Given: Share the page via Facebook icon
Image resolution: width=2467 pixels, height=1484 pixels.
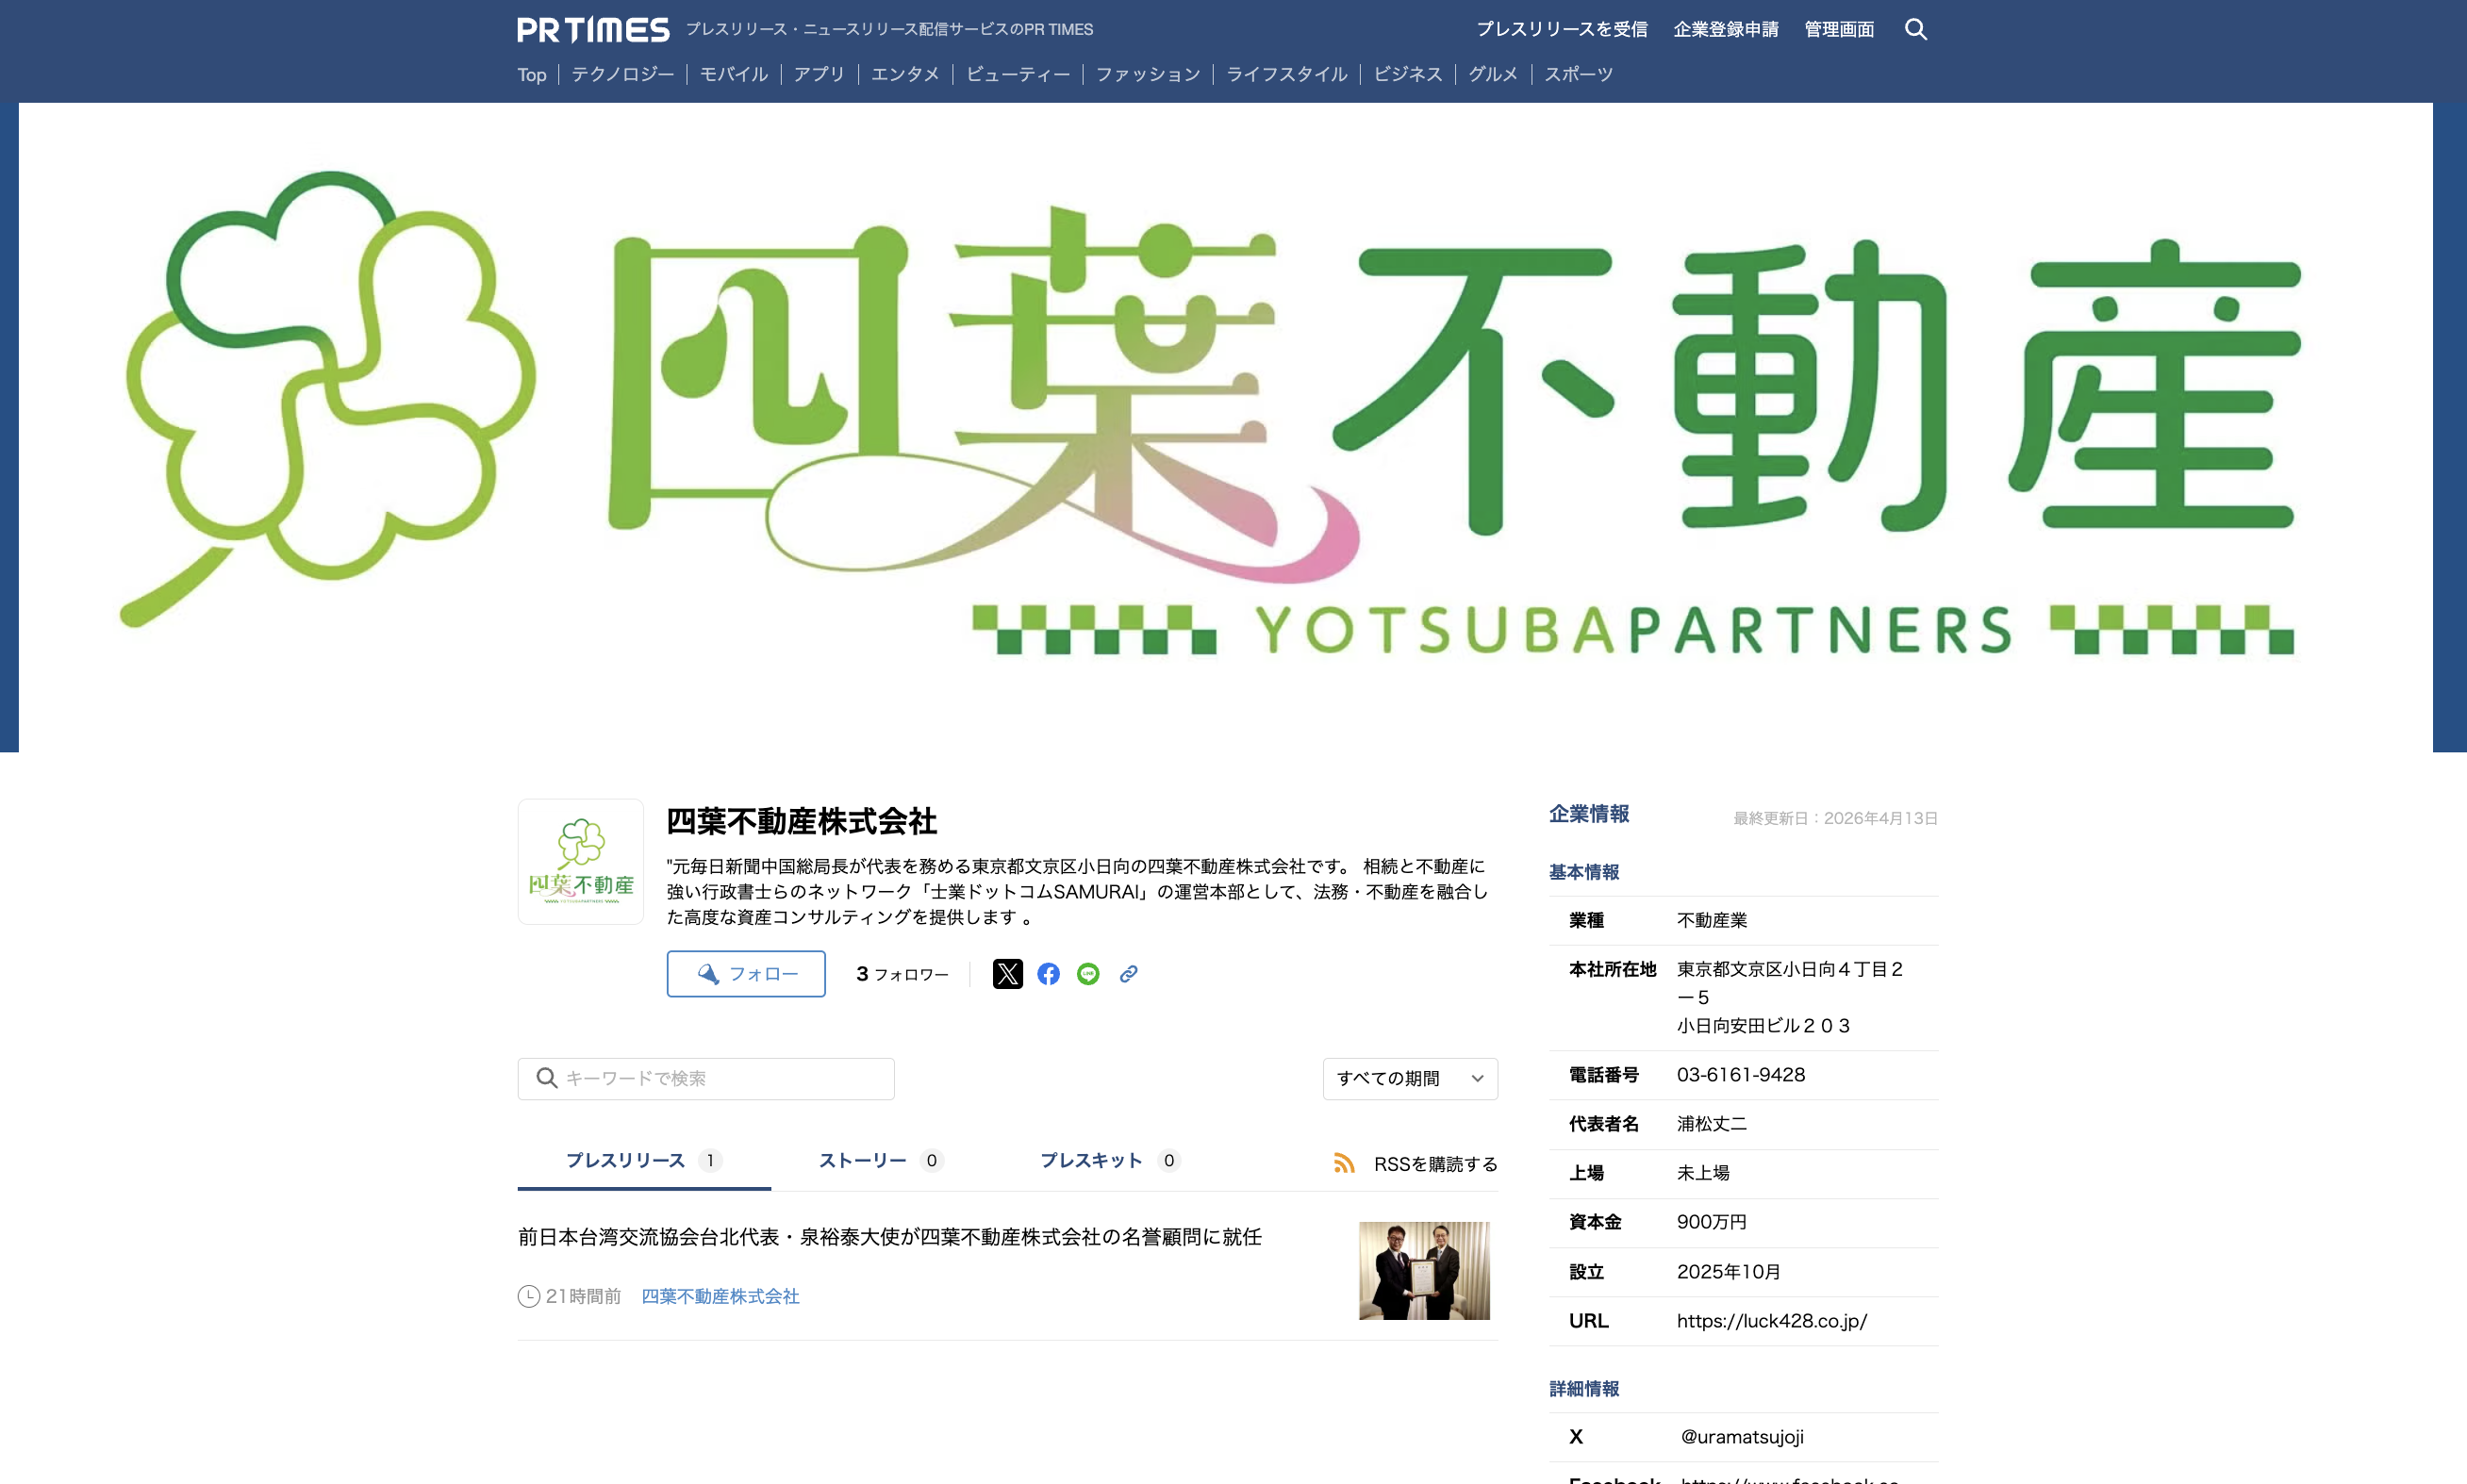Looking at the screenshot, I should [x=1048, y=973].
